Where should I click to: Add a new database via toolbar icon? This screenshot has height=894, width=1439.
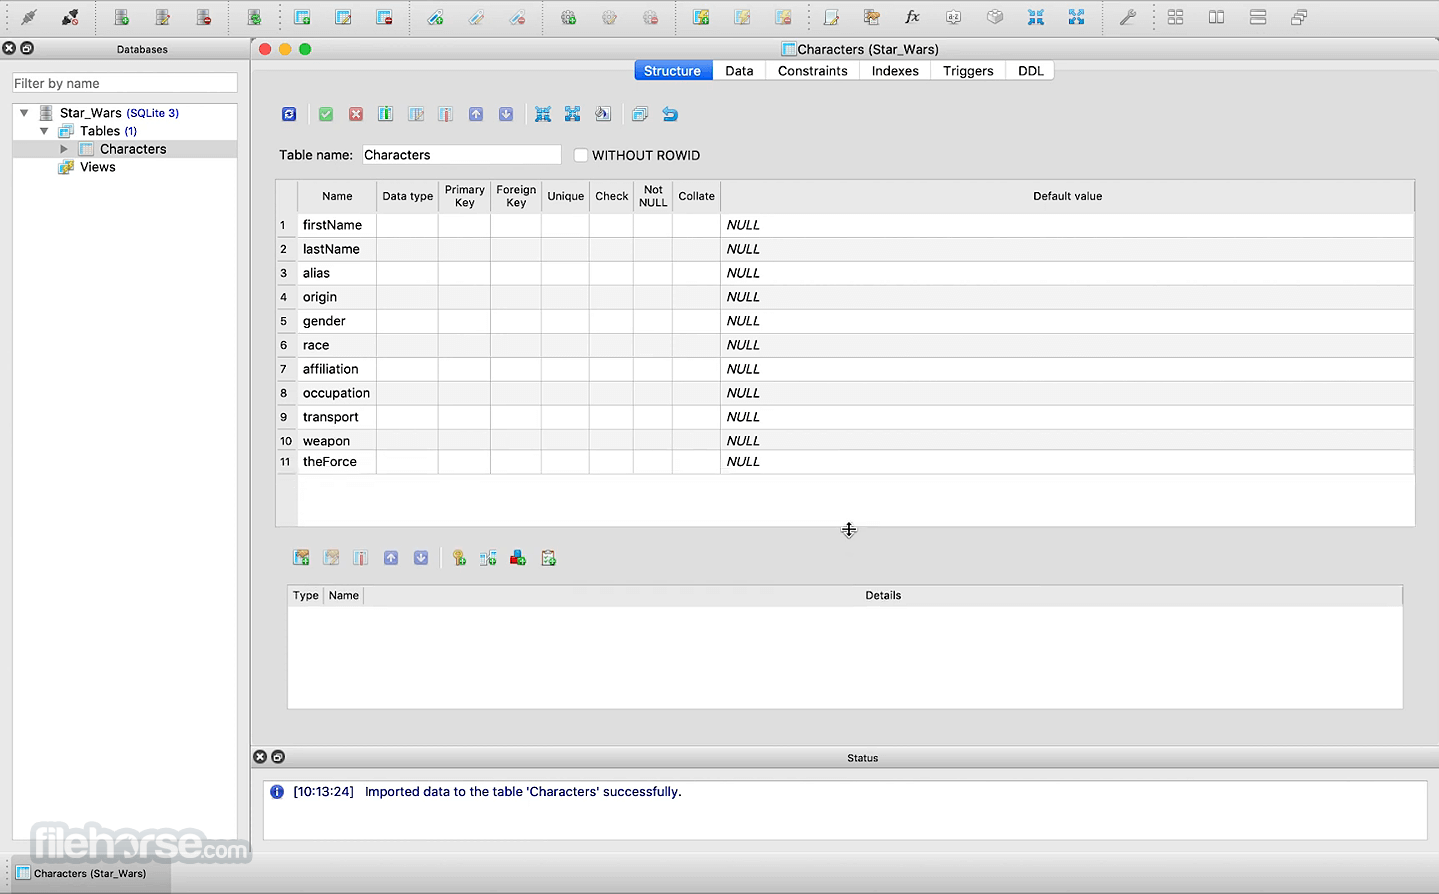[122, 17]
